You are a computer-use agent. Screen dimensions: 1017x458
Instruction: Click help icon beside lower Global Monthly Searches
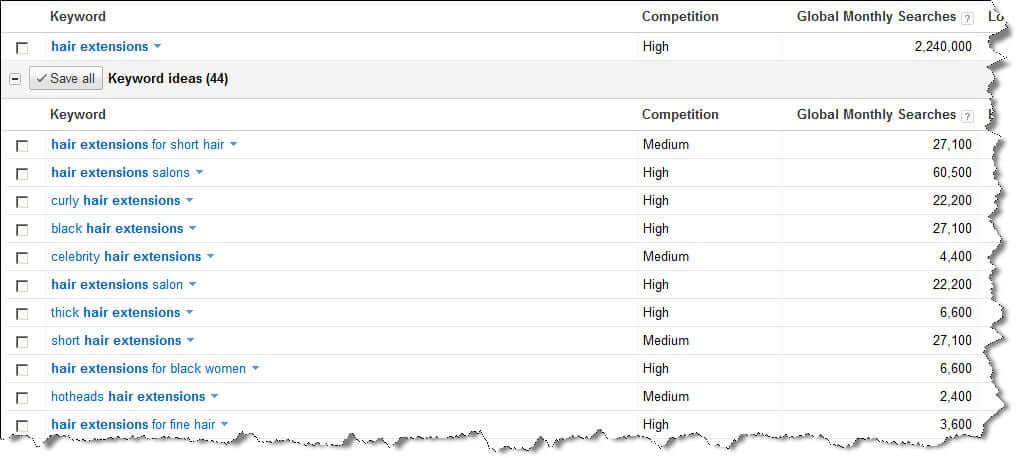967,116
